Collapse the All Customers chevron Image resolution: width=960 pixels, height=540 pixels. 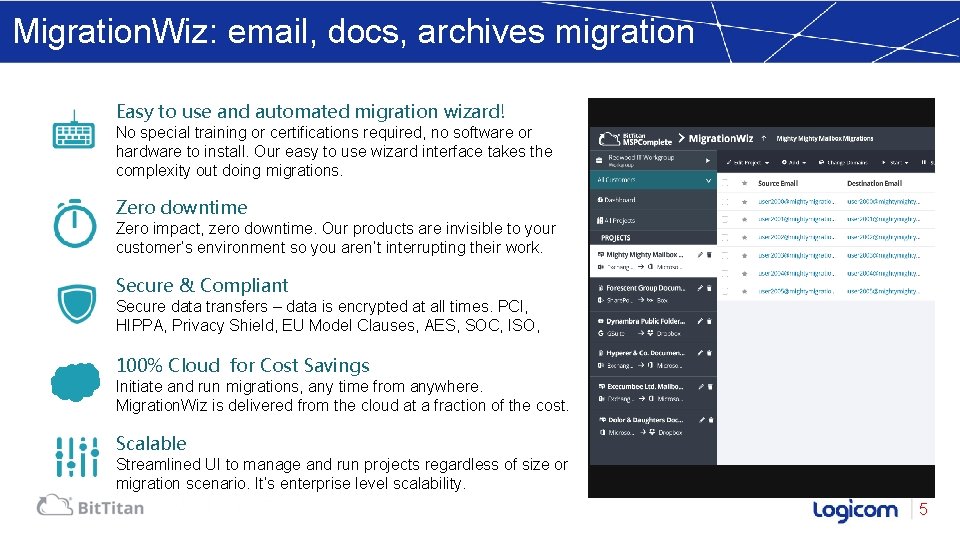tap(708, 181)
